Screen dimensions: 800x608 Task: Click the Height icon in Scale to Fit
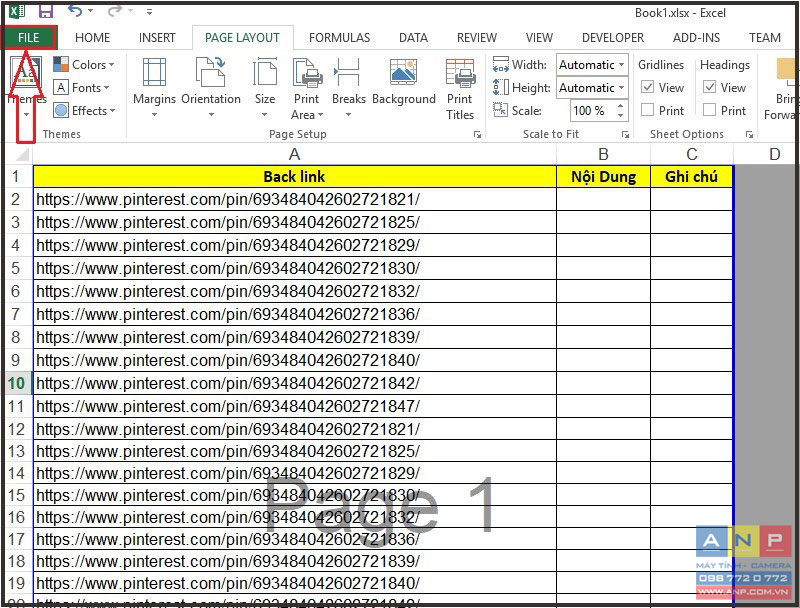point(501,87)
